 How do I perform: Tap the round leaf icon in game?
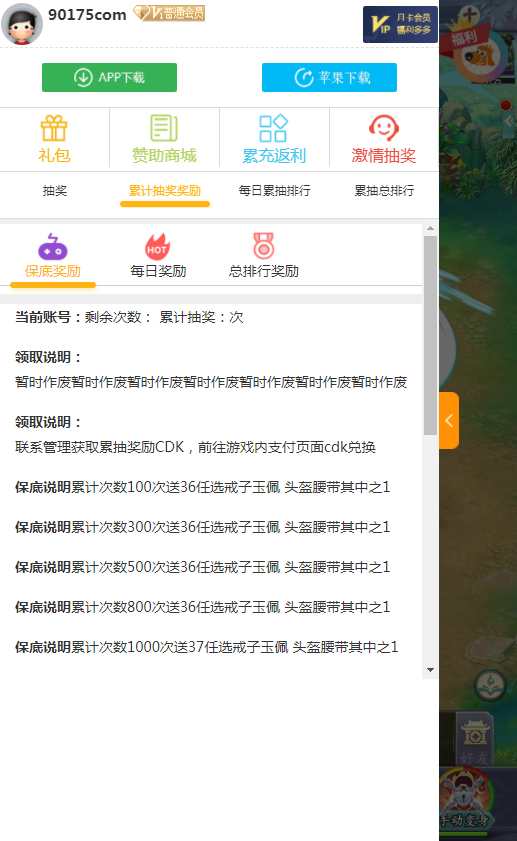490,685
